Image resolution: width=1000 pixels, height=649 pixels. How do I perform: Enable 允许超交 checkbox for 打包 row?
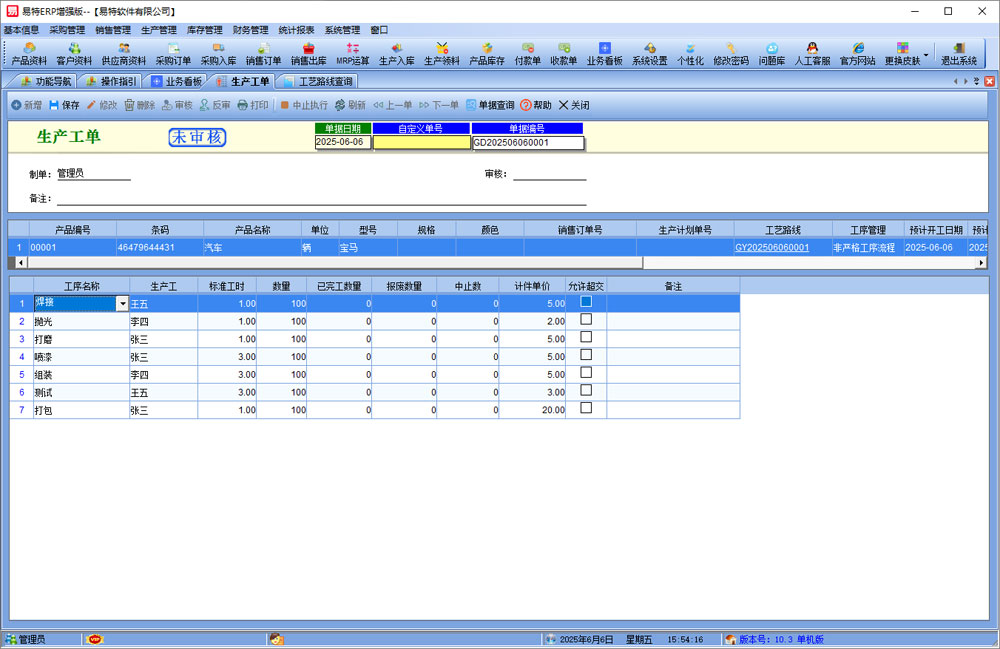pos(586,409)
